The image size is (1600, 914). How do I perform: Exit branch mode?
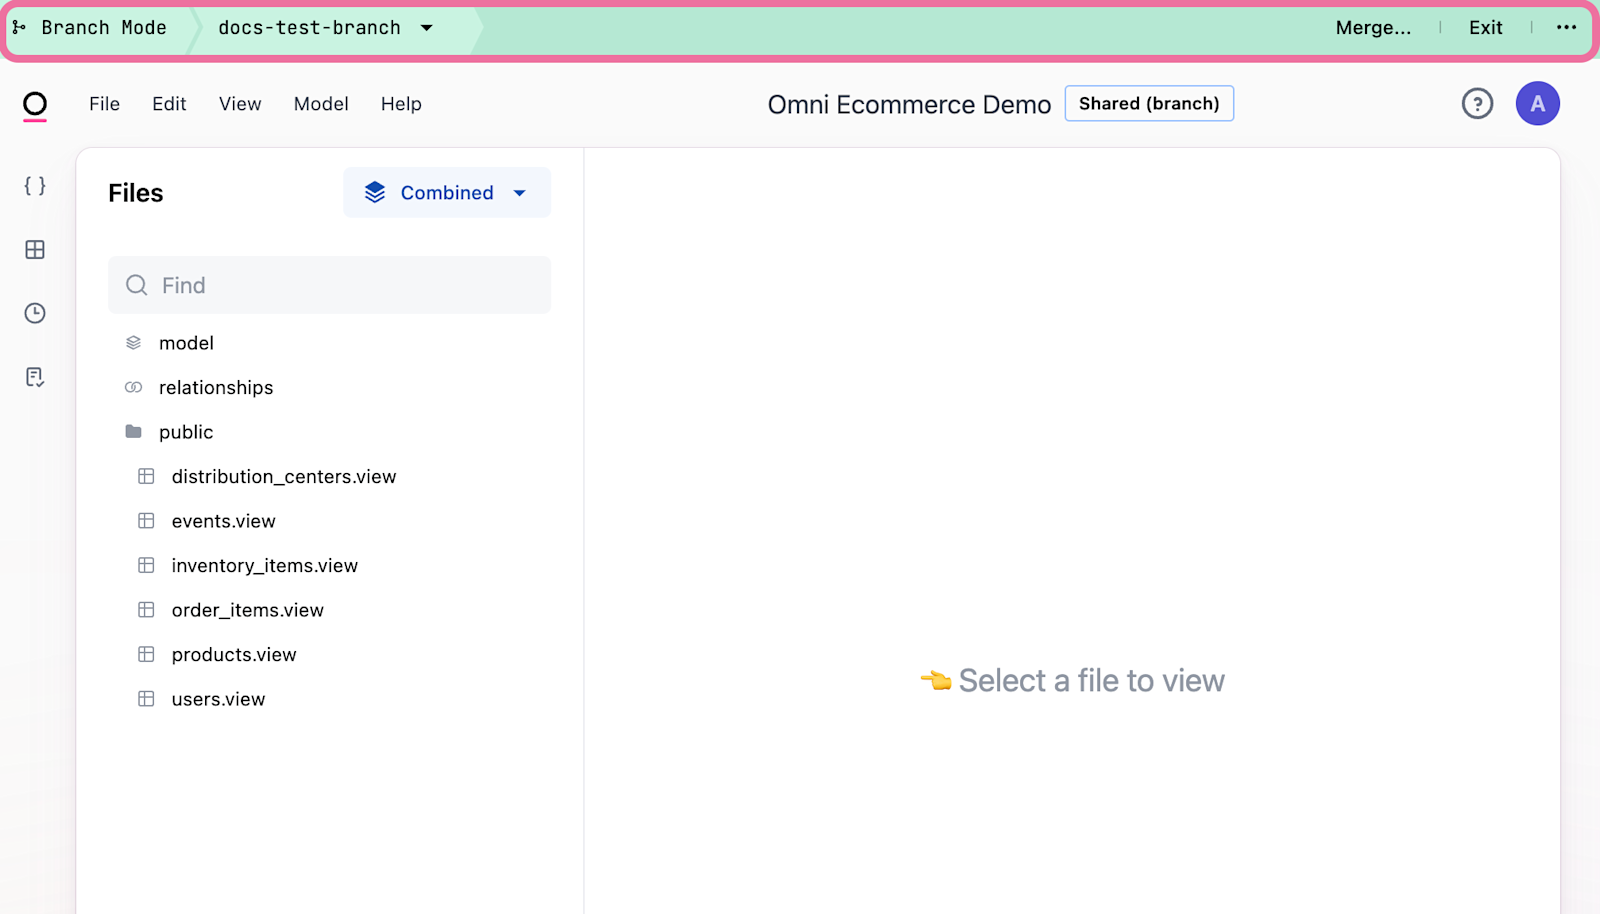(x=1485, y=28)
